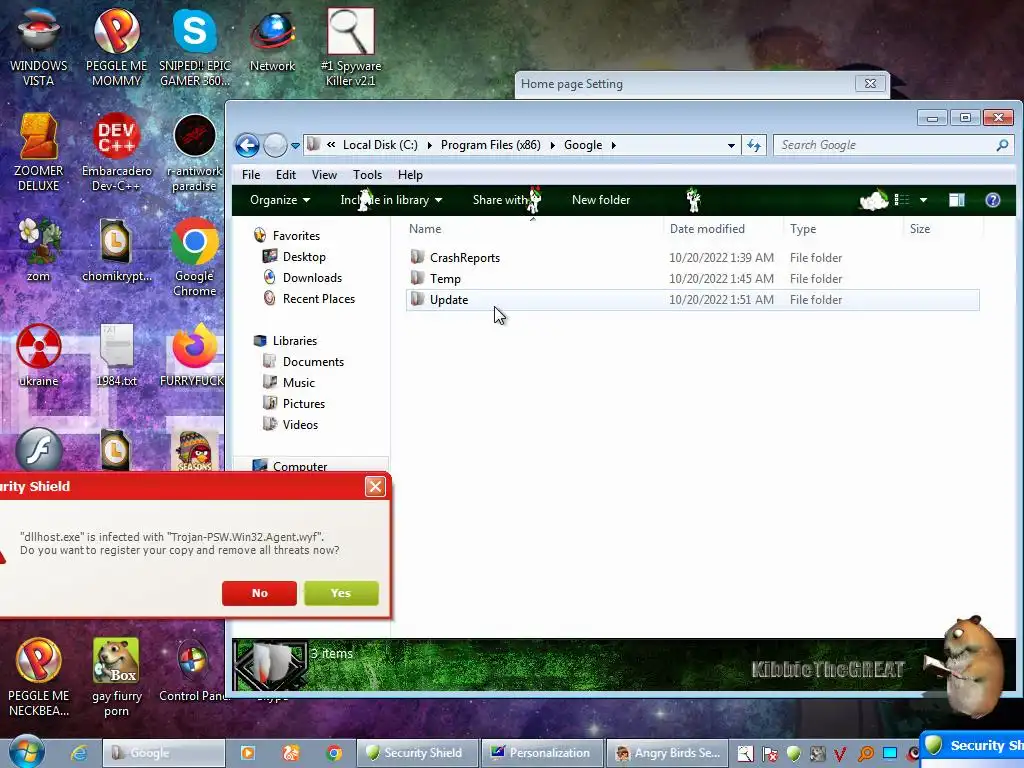The image size is (1024, 768).
Task: Select the ukraine radiation desktop icon
Action: [39, 355]
